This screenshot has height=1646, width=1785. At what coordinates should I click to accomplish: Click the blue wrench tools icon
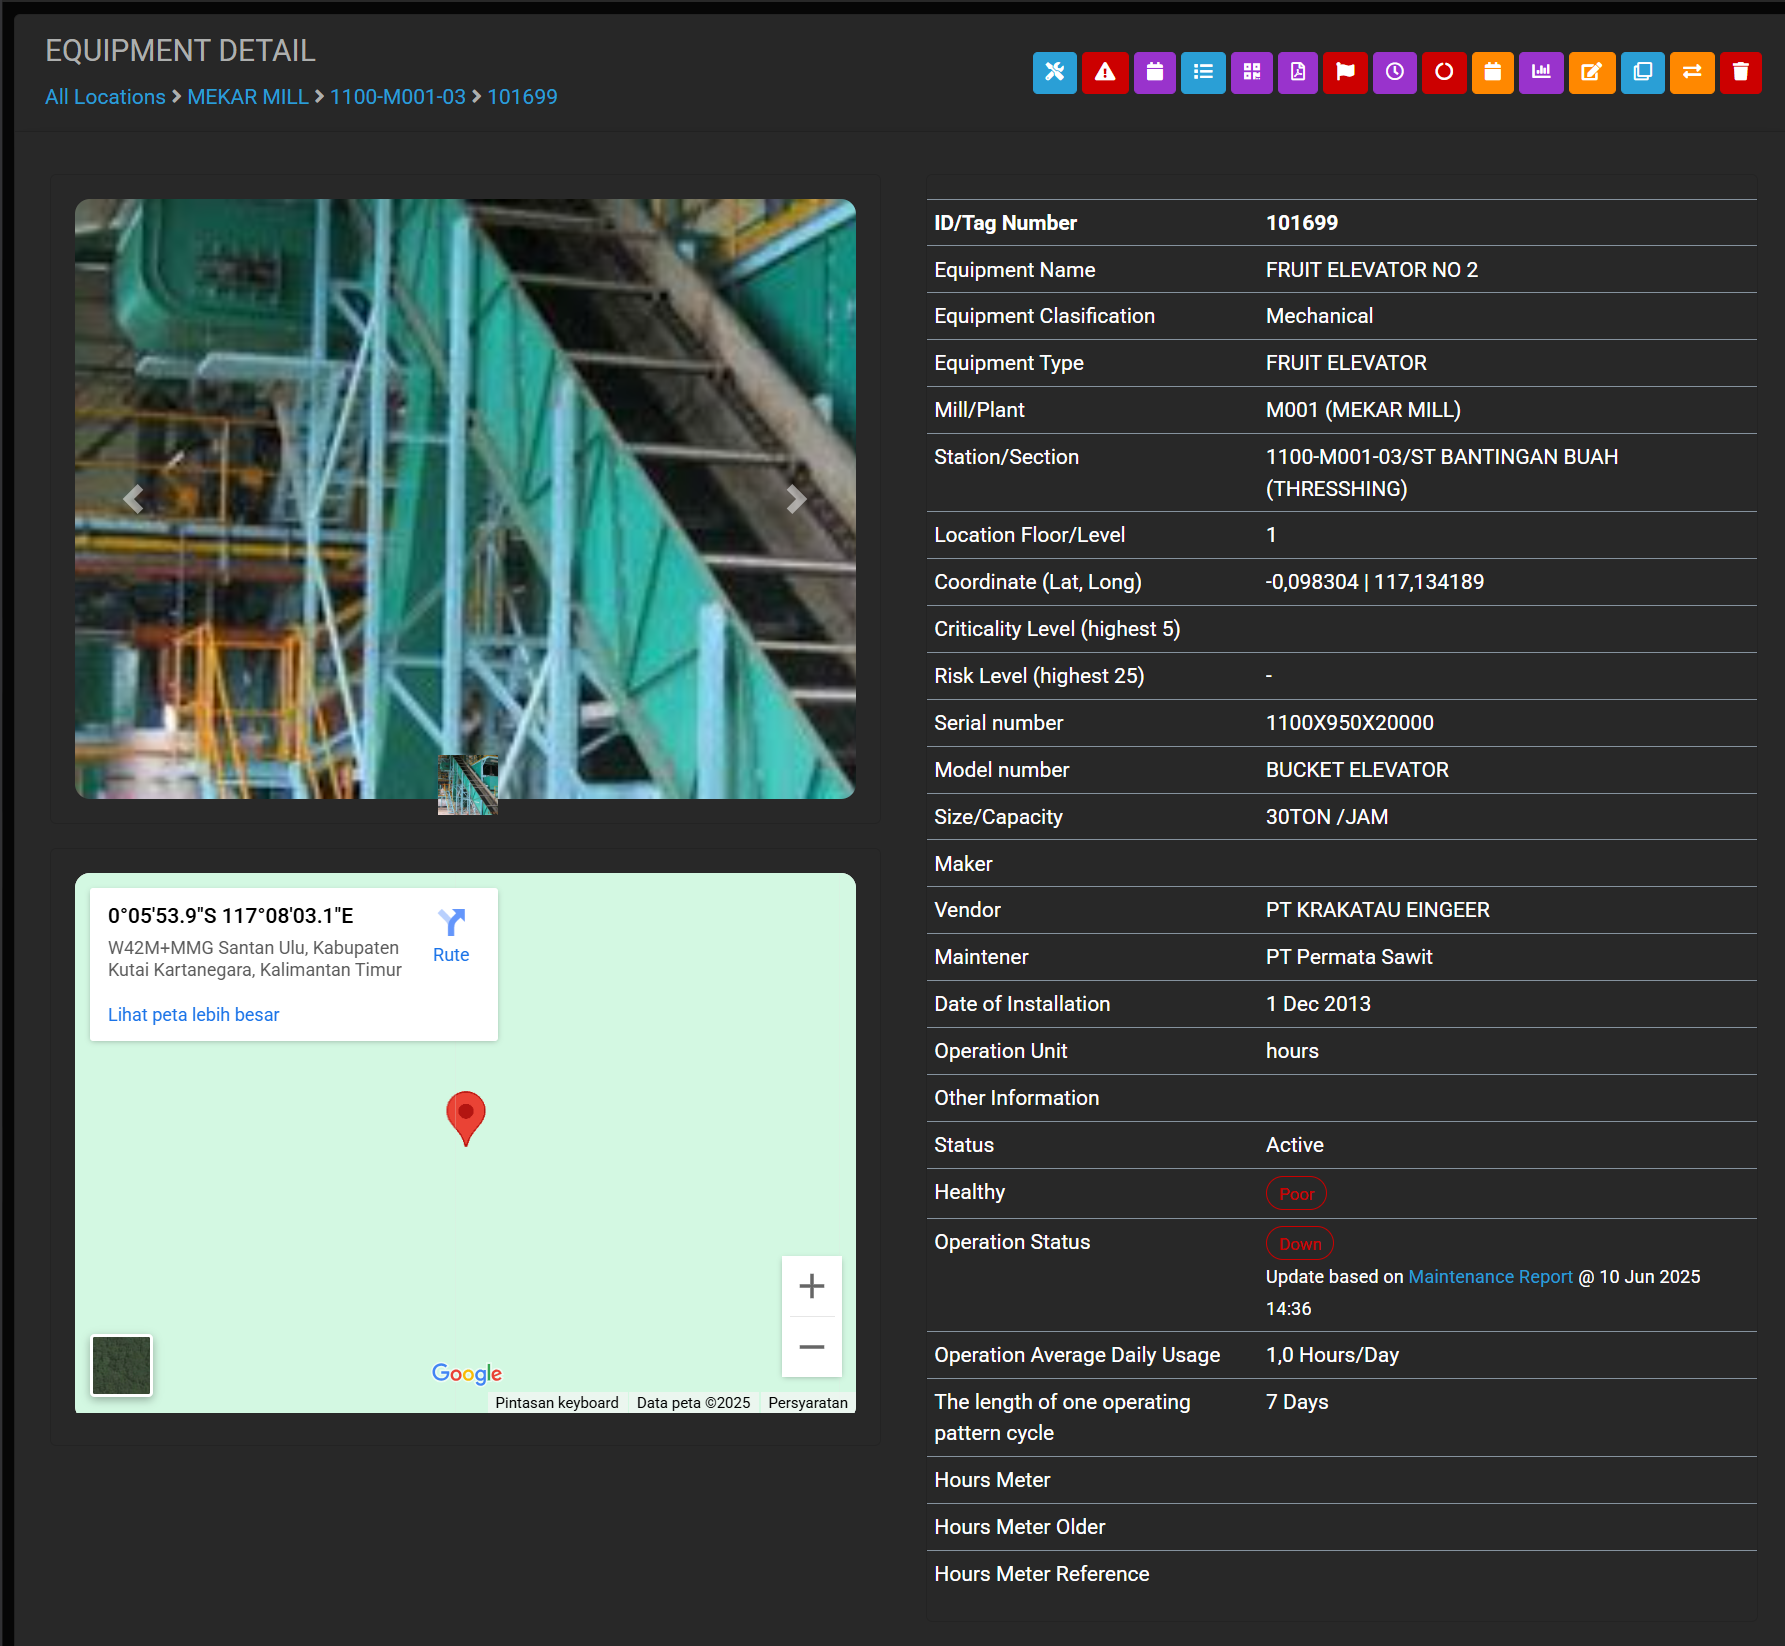pos(1054,72)
